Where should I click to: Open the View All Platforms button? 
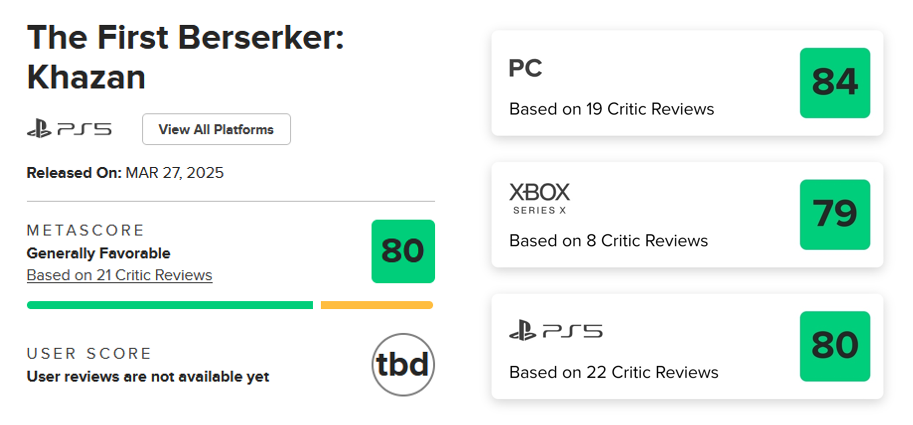216,129
